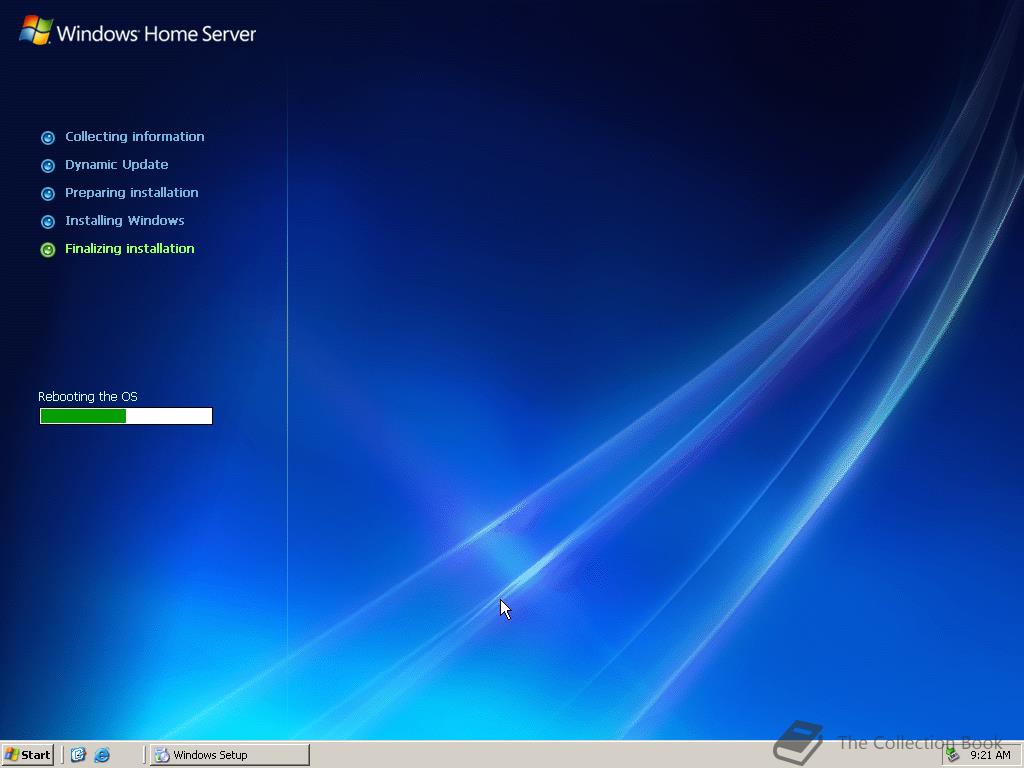This screenshot has height=768, width=1024.
Task: Select the Collecting information text
Action: [x=135, y=136]
